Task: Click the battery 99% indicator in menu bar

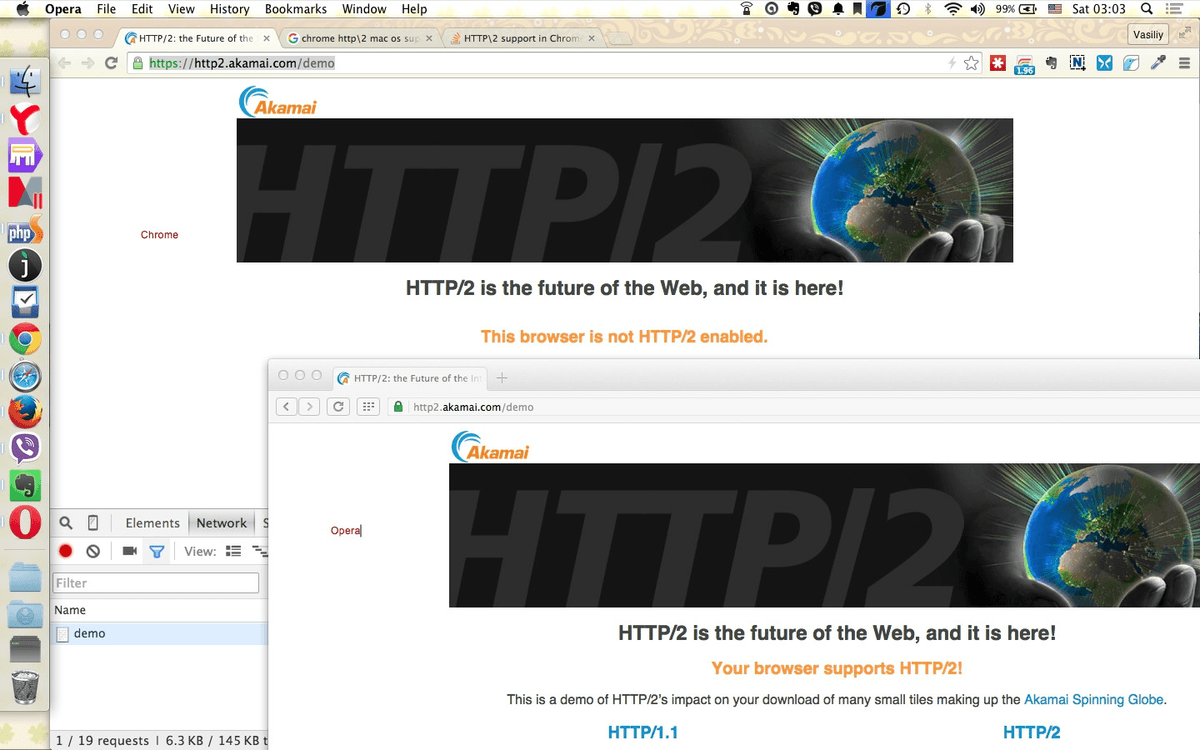Action: [1015, 9]
